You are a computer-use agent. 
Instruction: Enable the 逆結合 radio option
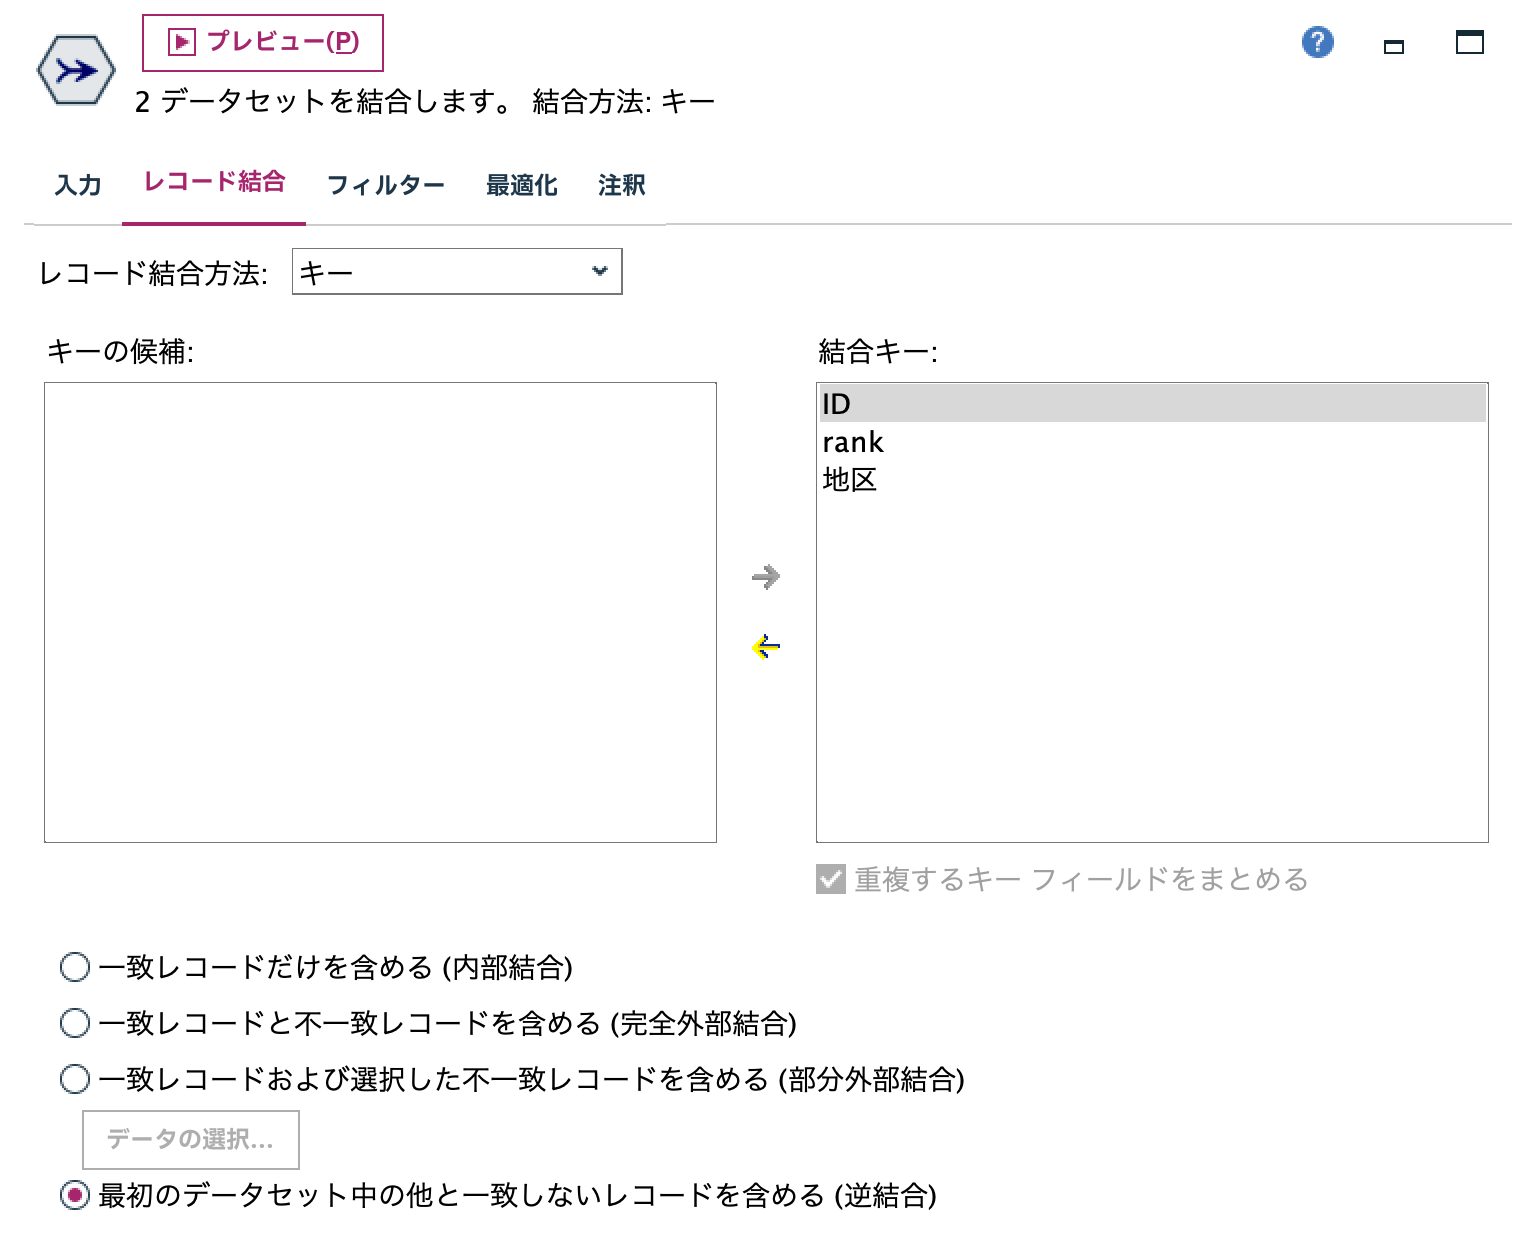pyautogui.click(x=74, y=1194)
